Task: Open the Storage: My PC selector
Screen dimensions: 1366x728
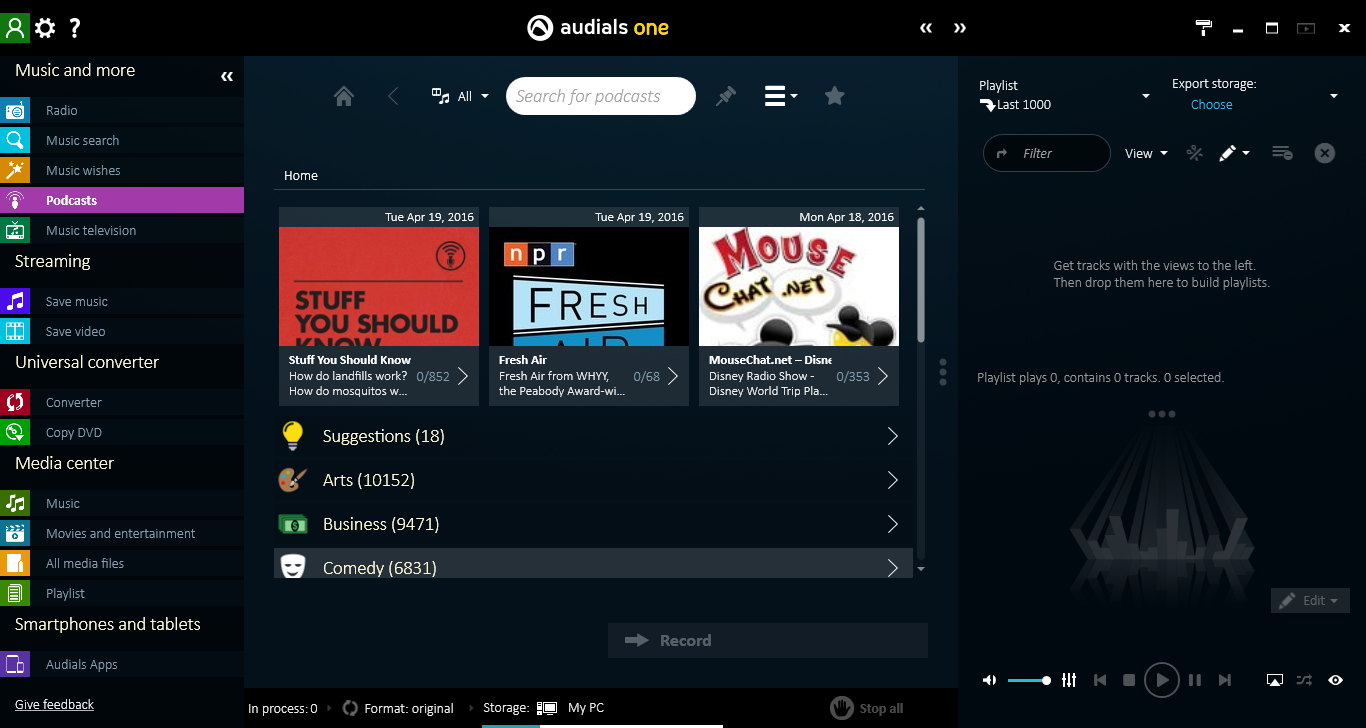Action: pyautogui.click(x=544, y=708)
